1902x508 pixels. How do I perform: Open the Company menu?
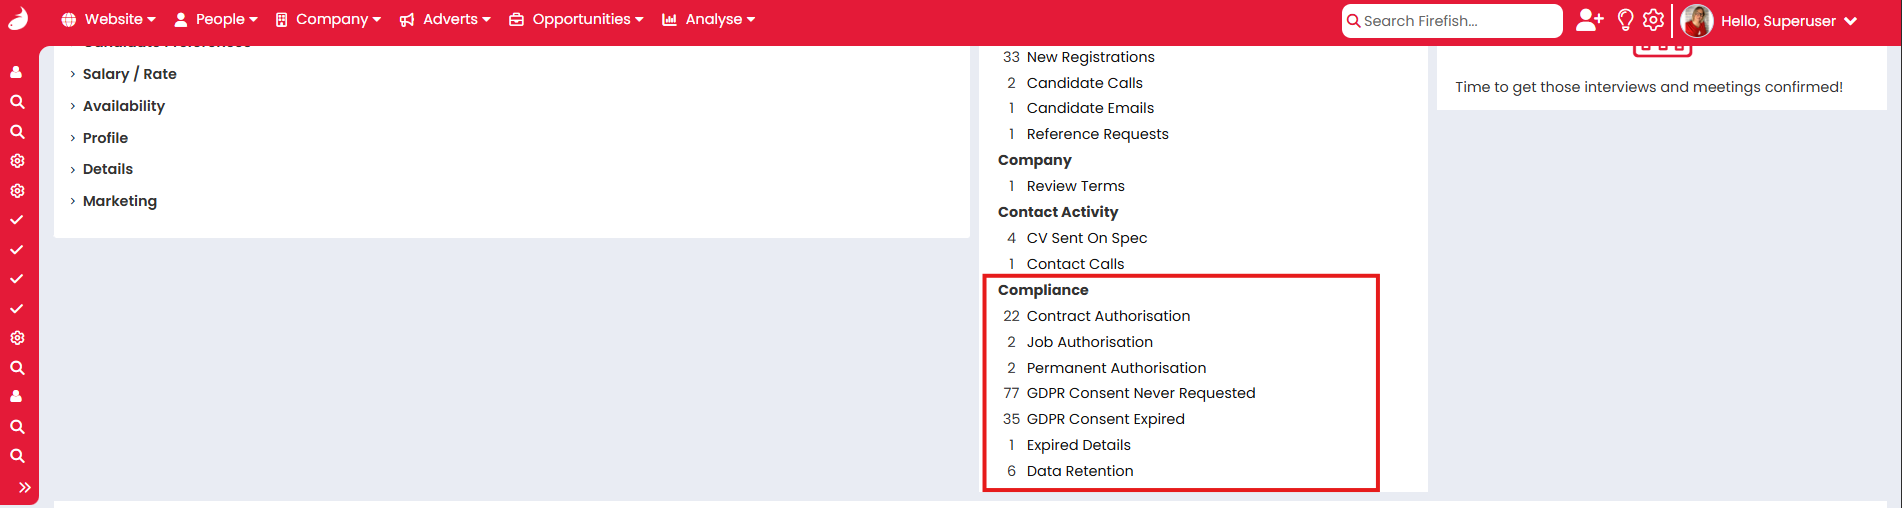[328, 19]
